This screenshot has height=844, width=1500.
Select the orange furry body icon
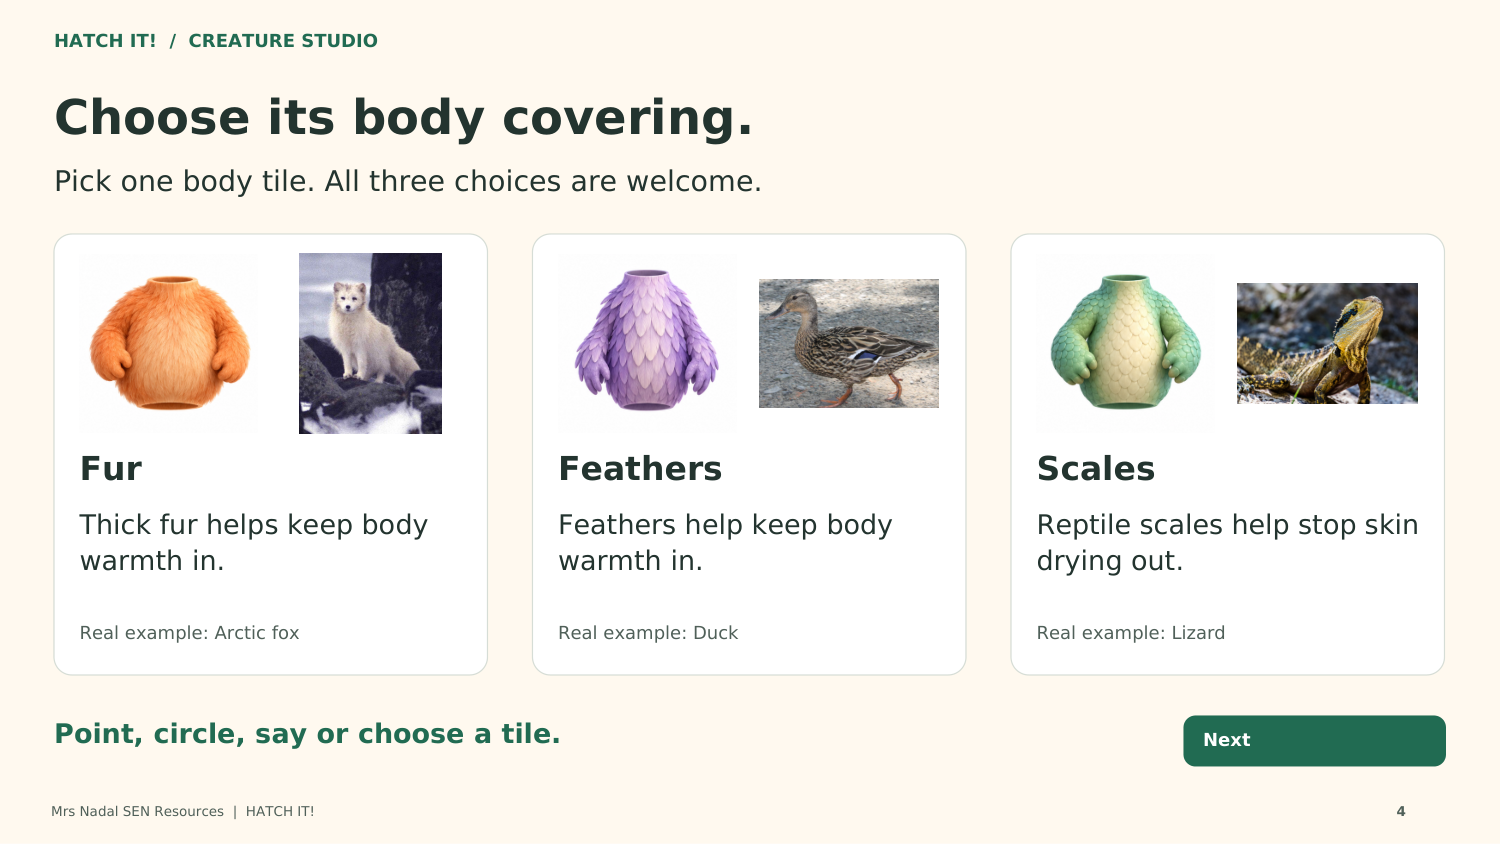coord(170,343)
